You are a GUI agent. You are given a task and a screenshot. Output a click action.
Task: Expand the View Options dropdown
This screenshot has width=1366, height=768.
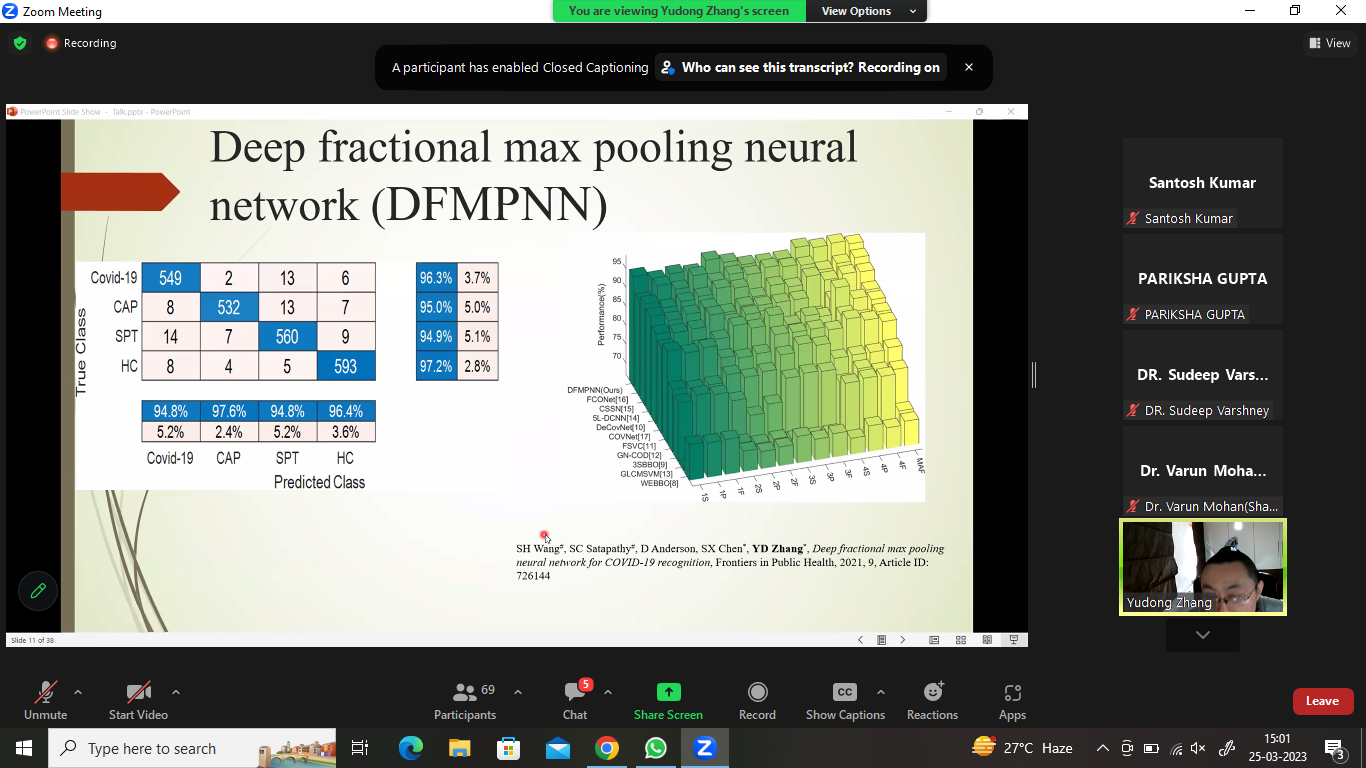point(868,11)
